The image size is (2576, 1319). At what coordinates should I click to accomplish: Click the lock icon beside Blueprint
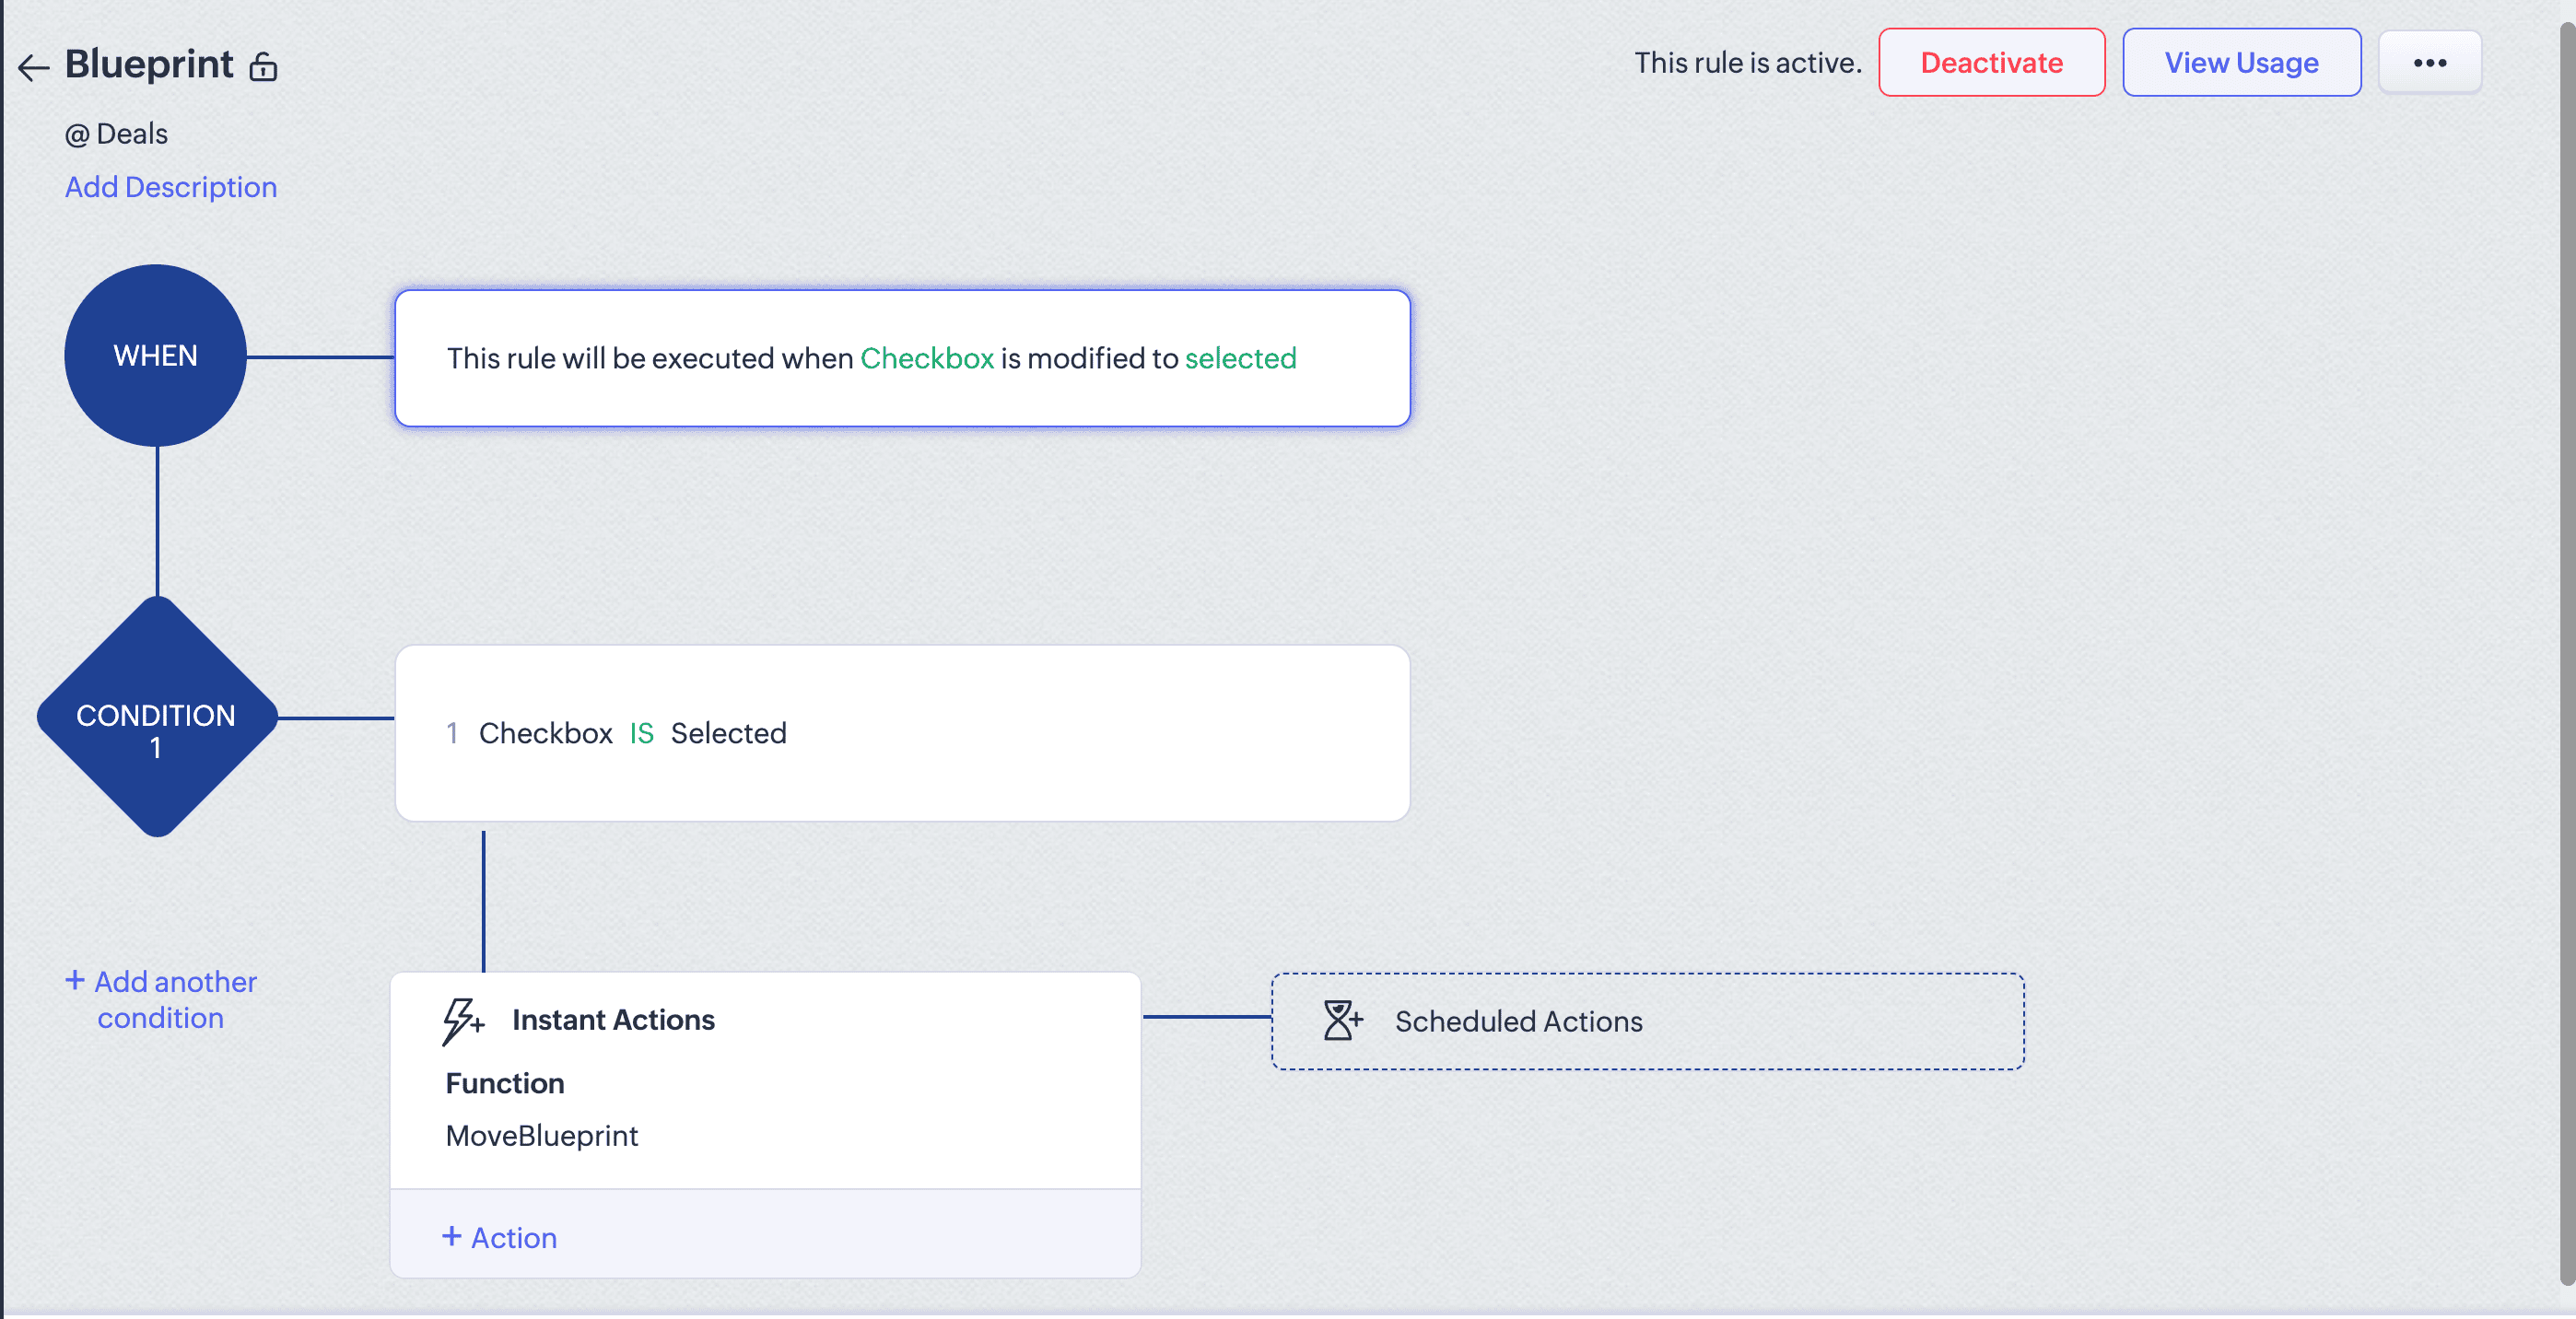263,67
